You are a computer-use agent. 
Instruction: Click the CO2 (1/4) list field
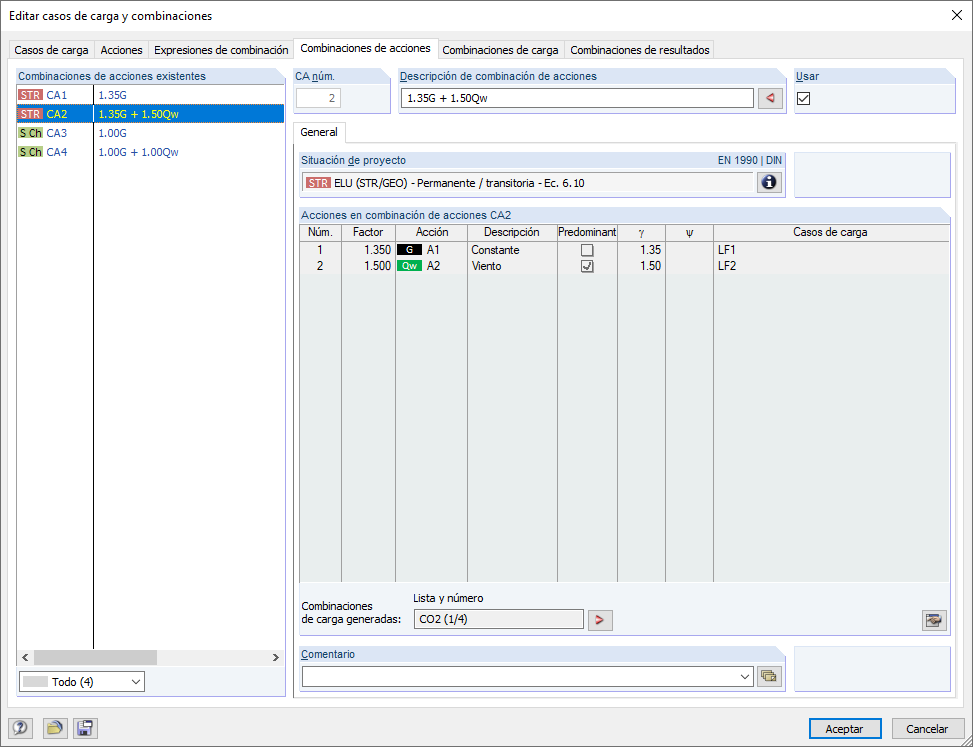click(x=499, y=619)
